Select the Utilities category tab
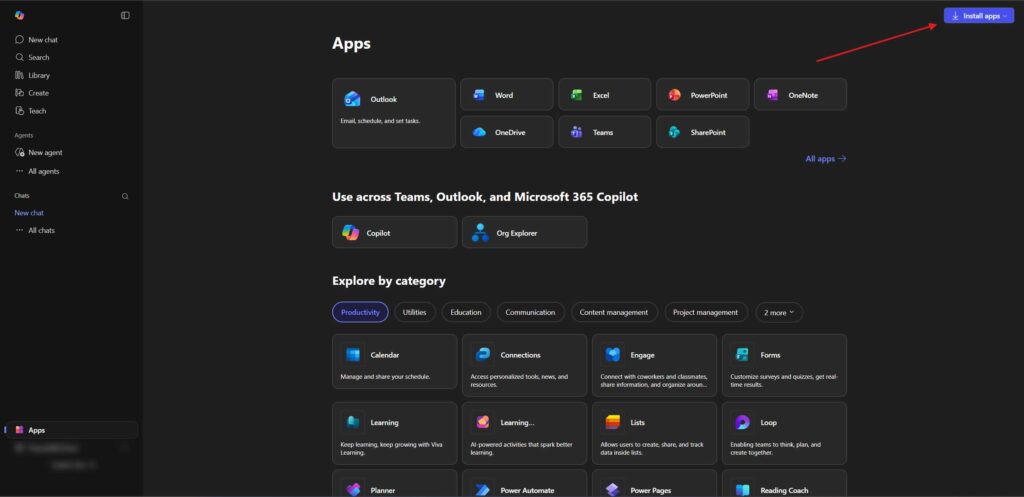1024x497 pixels. [414, 312]
